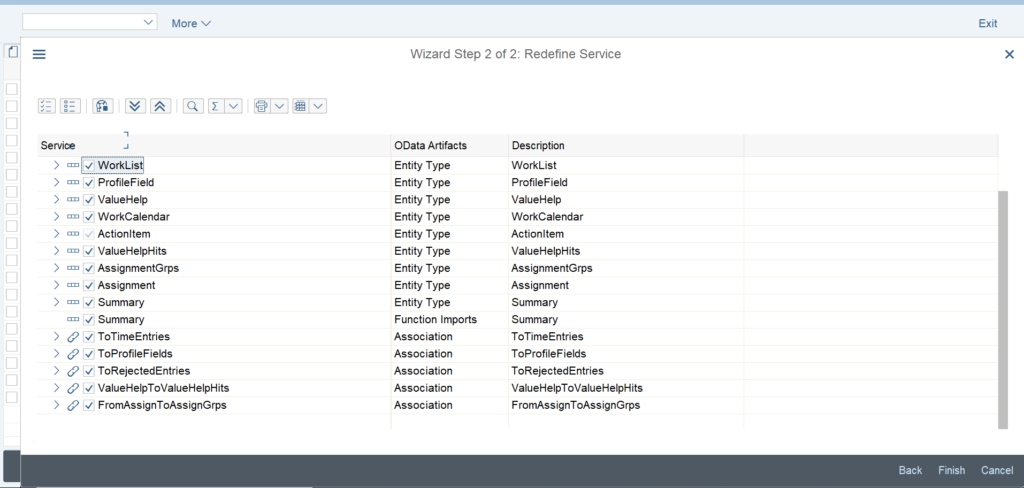Viewport: 1024px width, 488px height.
Task: Click the link icon beside ValueHelpToValueHelpHits
Action: pos(73,388)
